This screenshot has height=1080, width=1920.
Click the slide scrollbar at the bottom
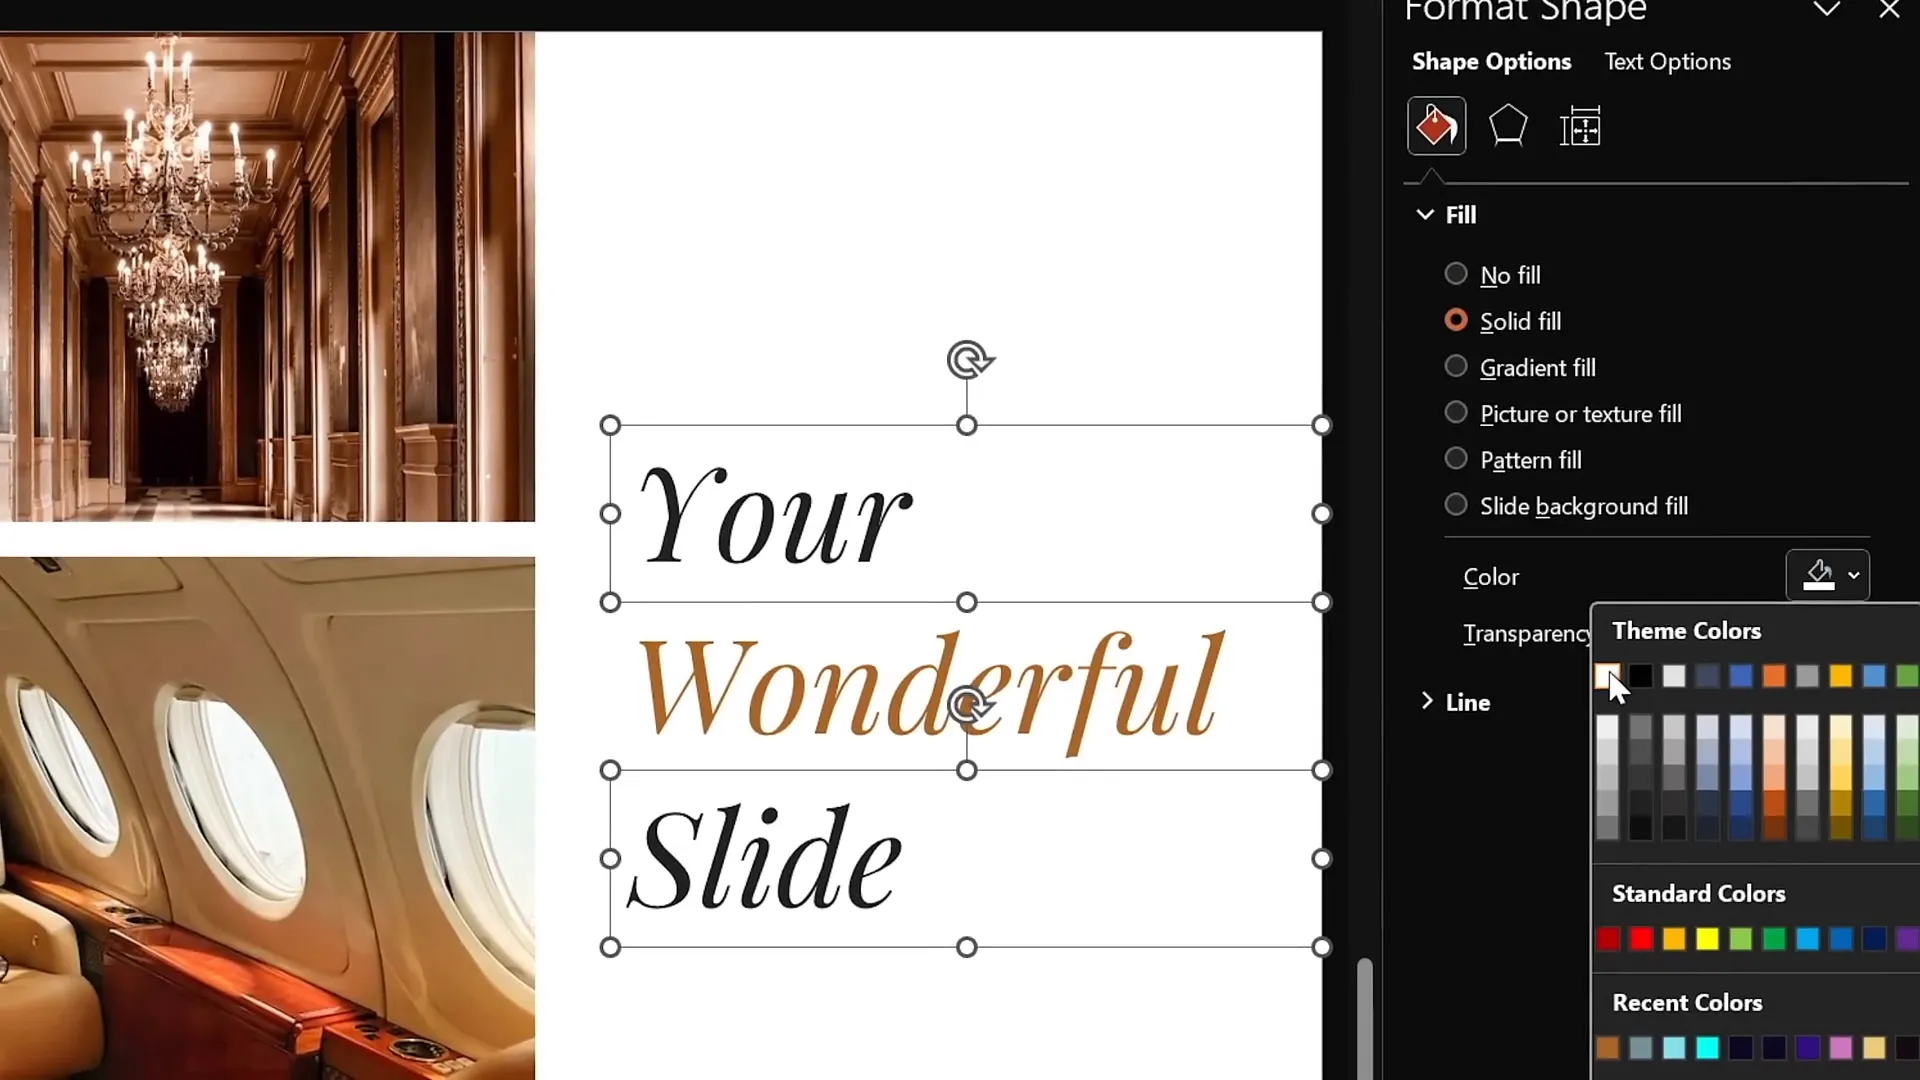point(1365,1015)
